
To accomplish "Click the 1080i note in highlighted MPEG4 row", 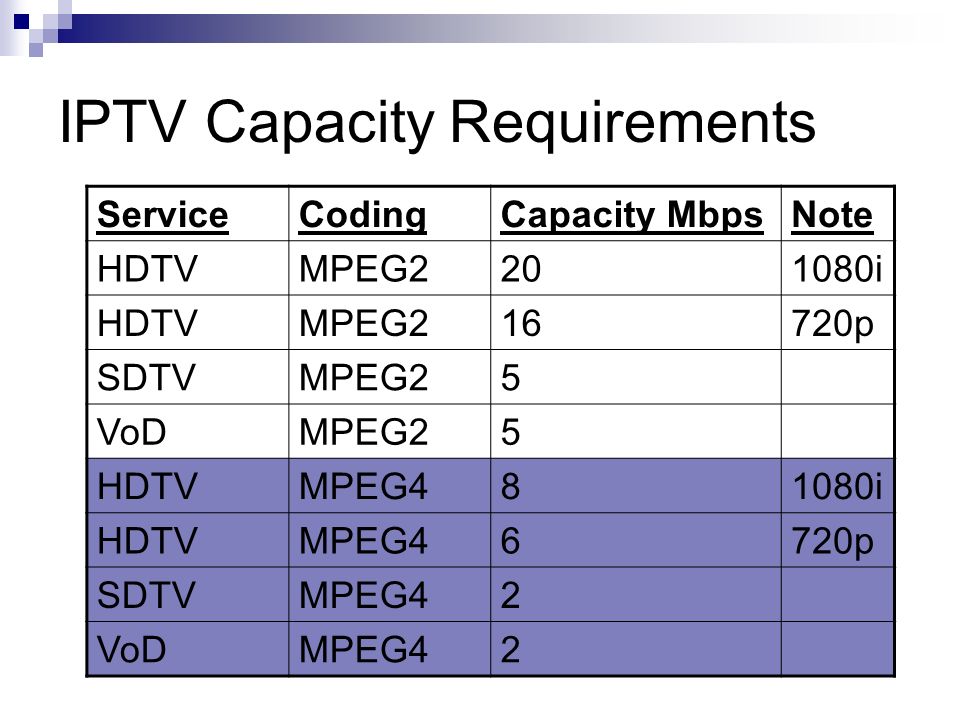I will click(x=837, y=487).
